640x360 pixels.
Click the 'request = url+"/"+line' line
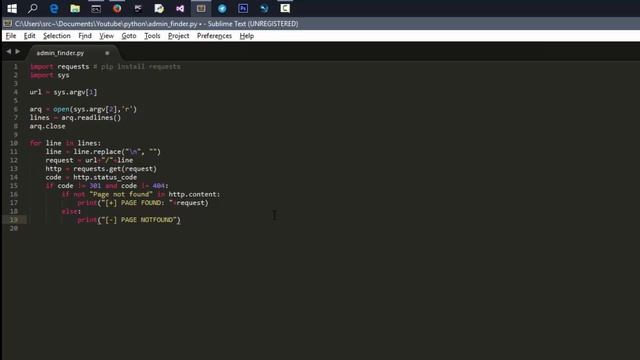coord(89,160)
